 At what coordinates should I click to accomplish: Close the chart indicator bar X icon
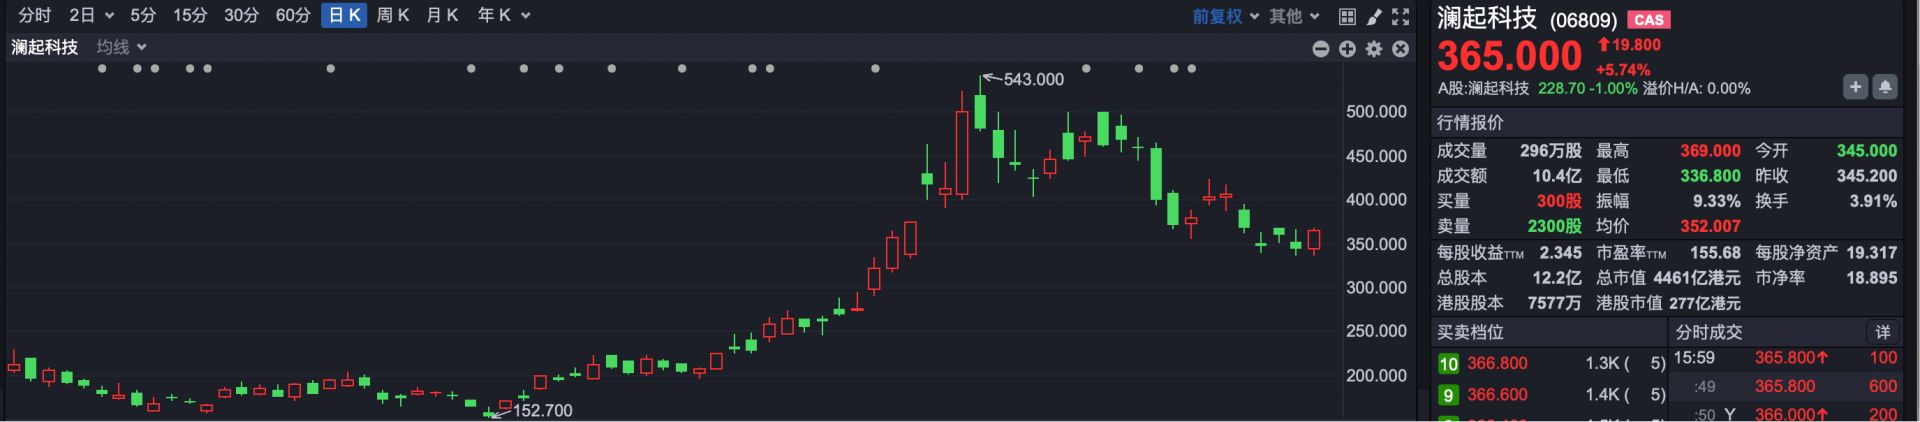tap(1400, 49)
